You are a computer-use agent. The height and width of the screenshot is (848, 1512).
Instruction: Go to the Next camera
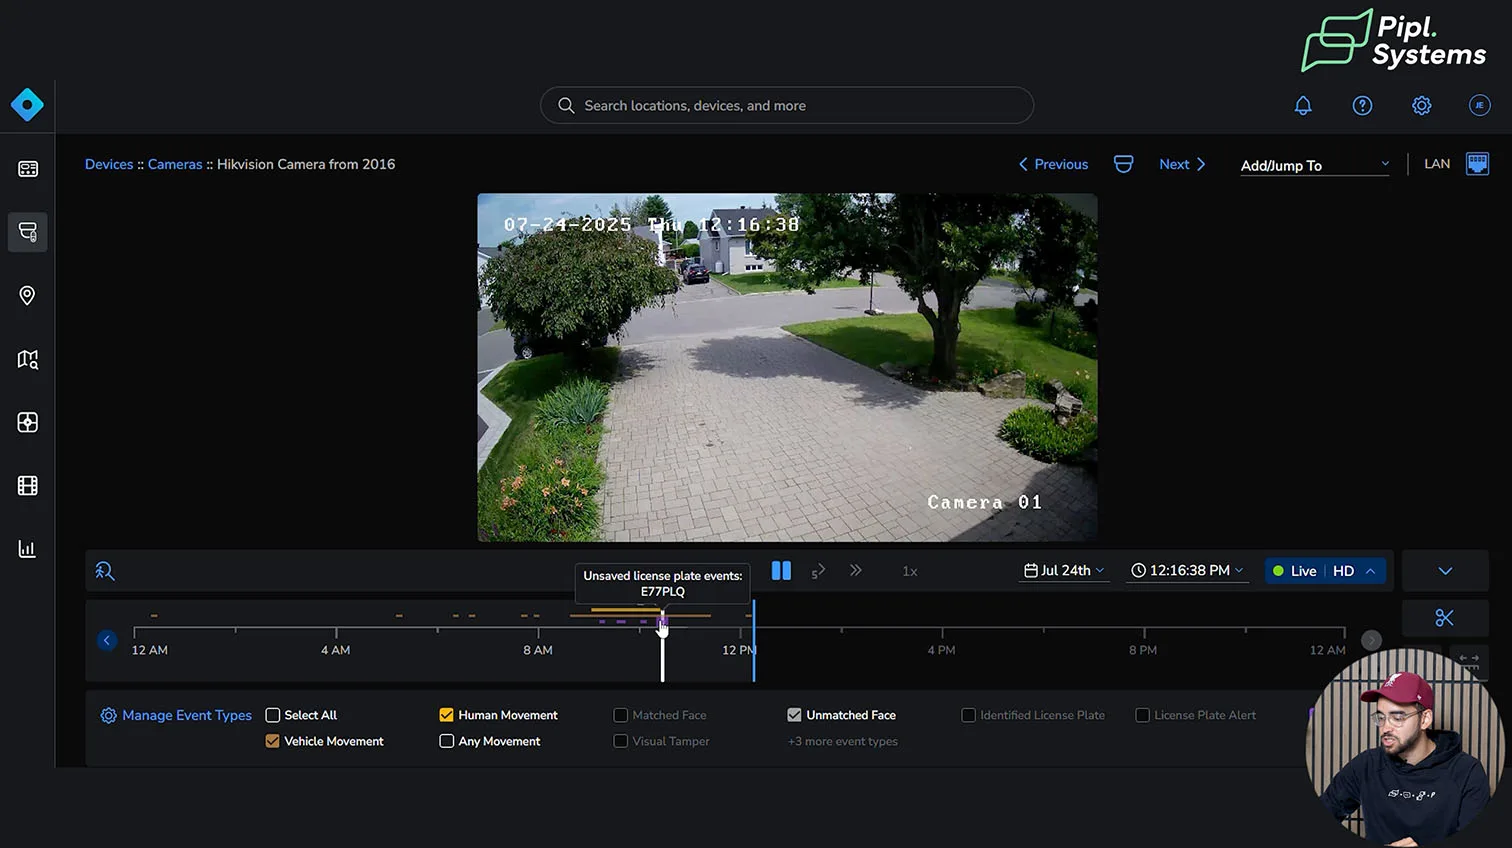click(x=1182, y=165)
